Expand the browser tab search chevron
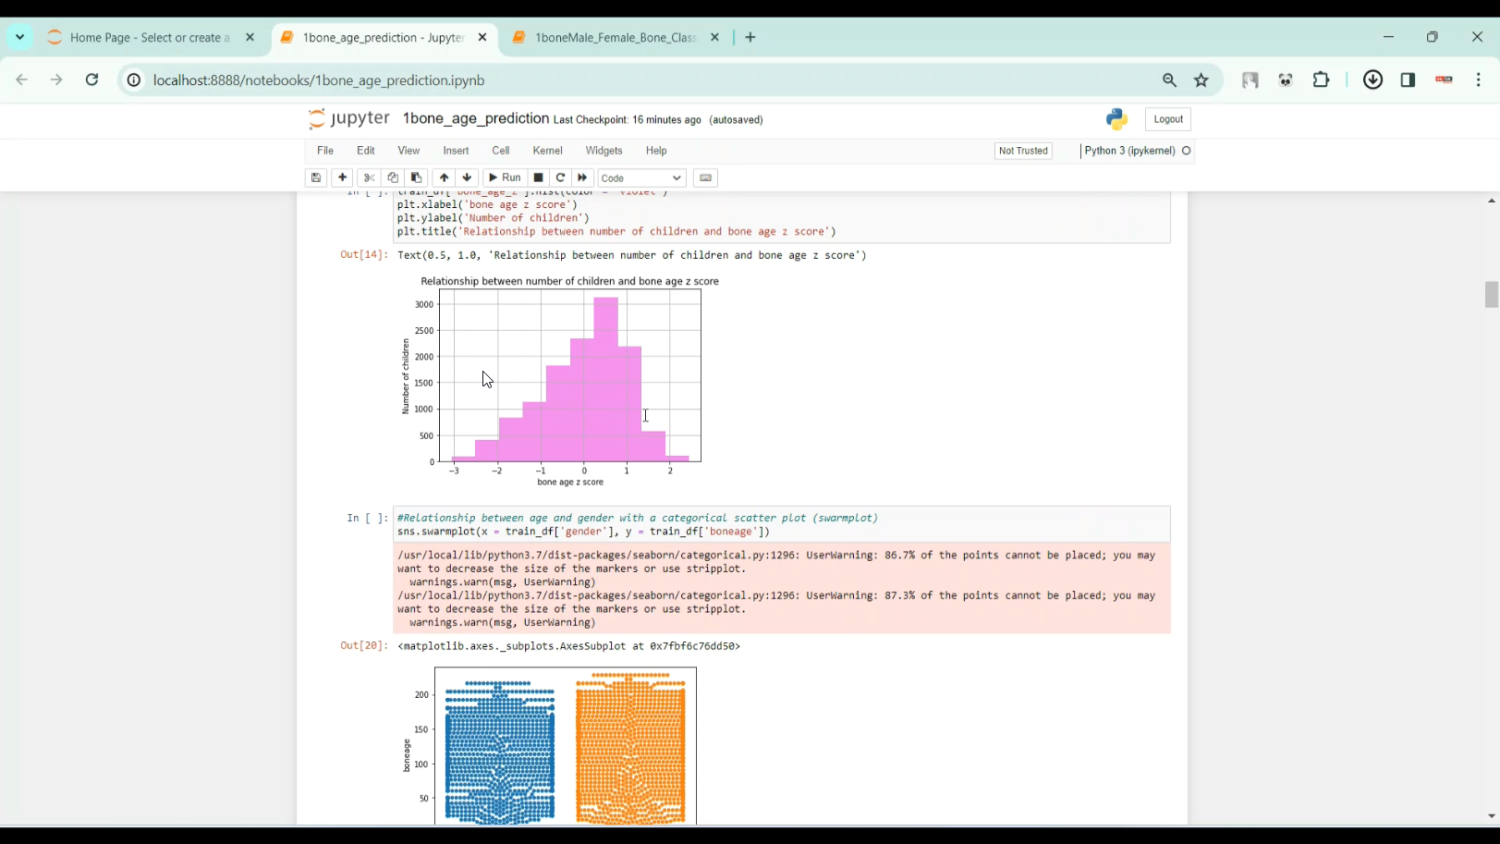This screenshot has height=844, width=1500. pos(20,37)
